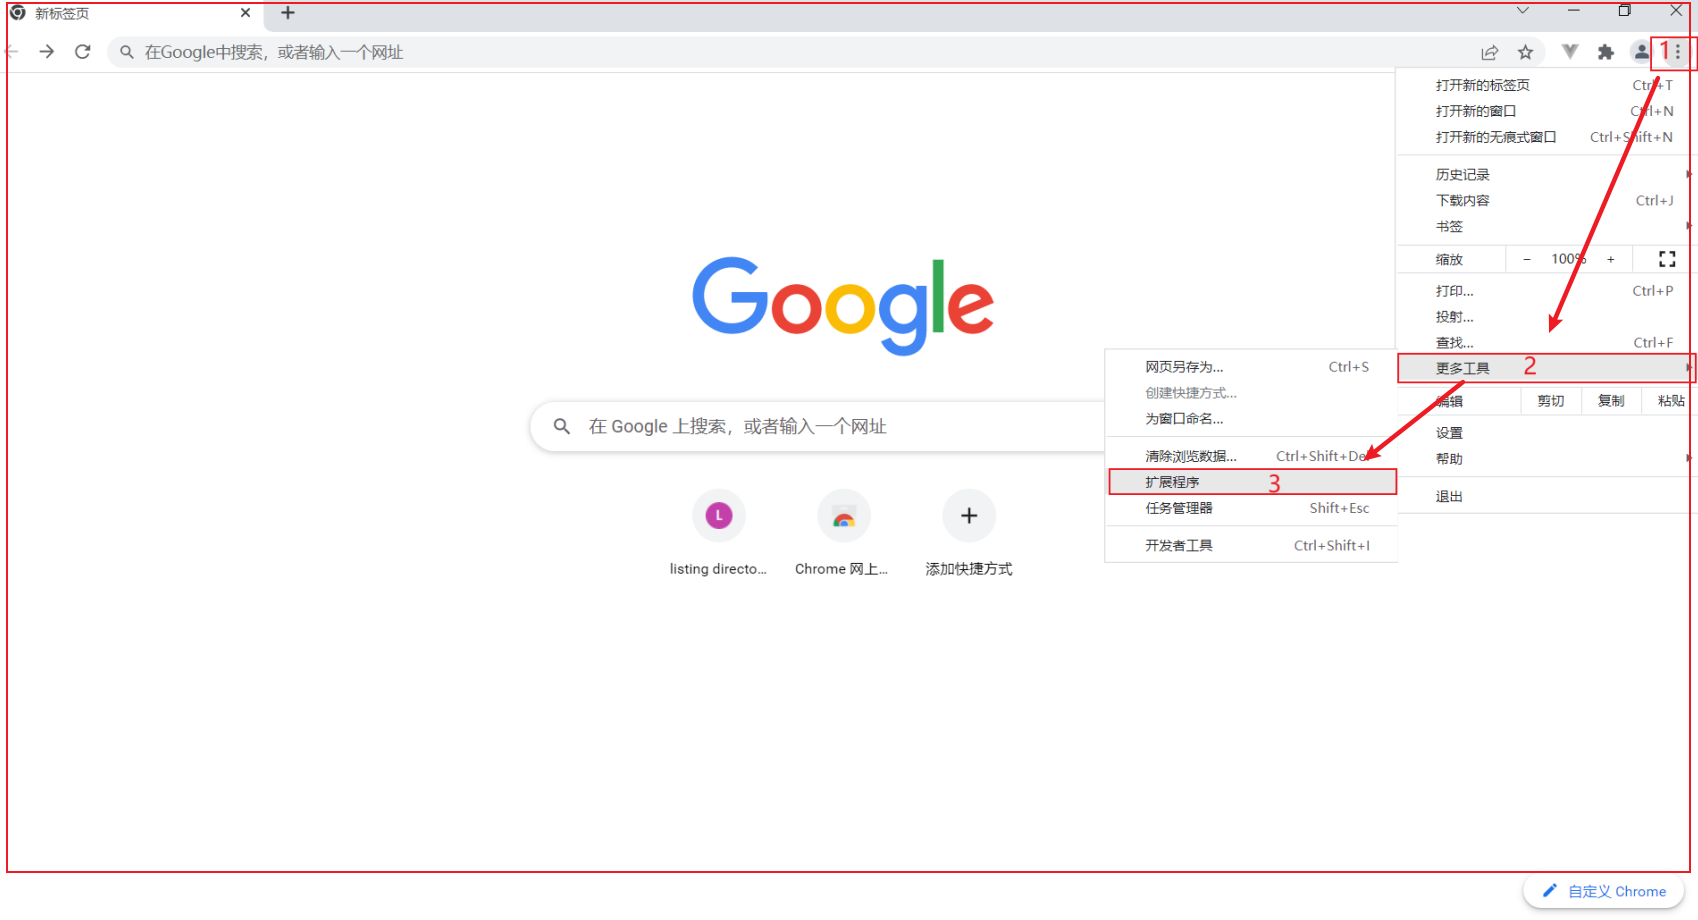Open 任务管理器 task manager
Image resolution: width=1698 pixels, height=920 pixels.
(1251, 508)
